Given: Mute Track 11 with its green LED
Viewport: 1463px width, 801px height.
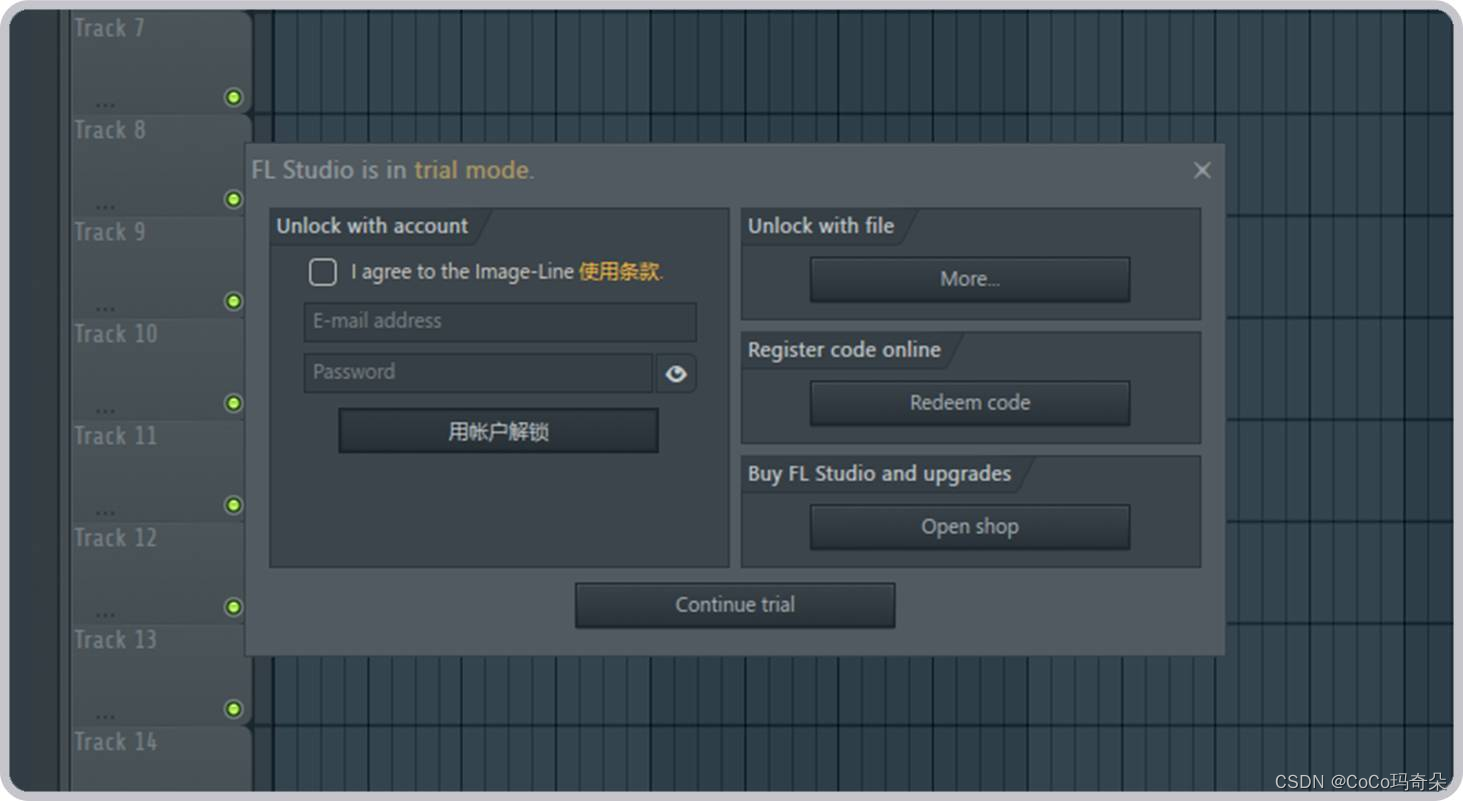Looking at the screenshot, I should pyautogui.click(x=233, y=505).
